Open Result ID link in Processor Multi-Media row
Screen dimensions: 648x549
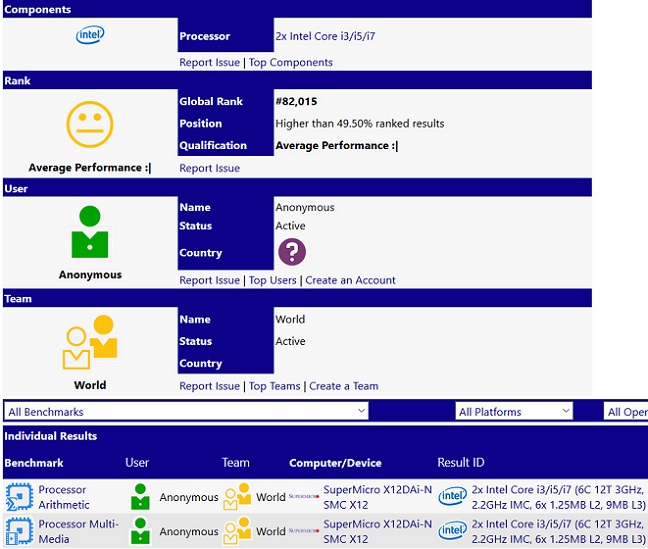(x=558, y=531)
